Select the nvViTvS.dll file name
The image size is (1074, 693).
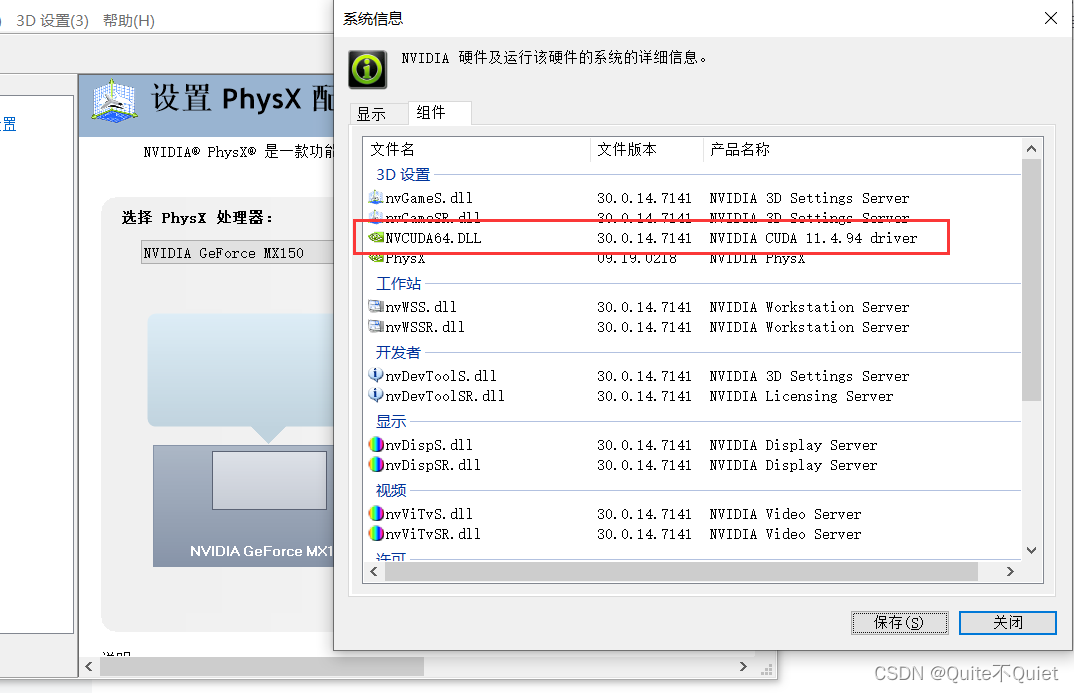point(429,514)
